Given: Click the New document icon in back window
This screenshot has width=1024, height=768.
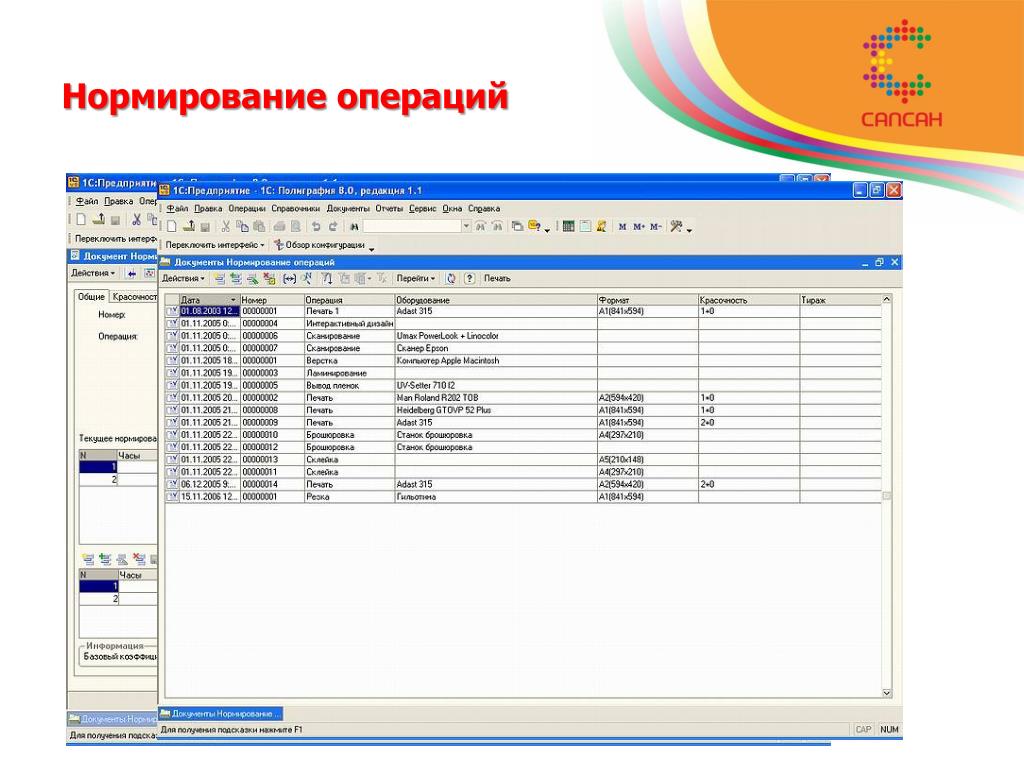Looking at the screenshot, I should click(x=81, y=219).
